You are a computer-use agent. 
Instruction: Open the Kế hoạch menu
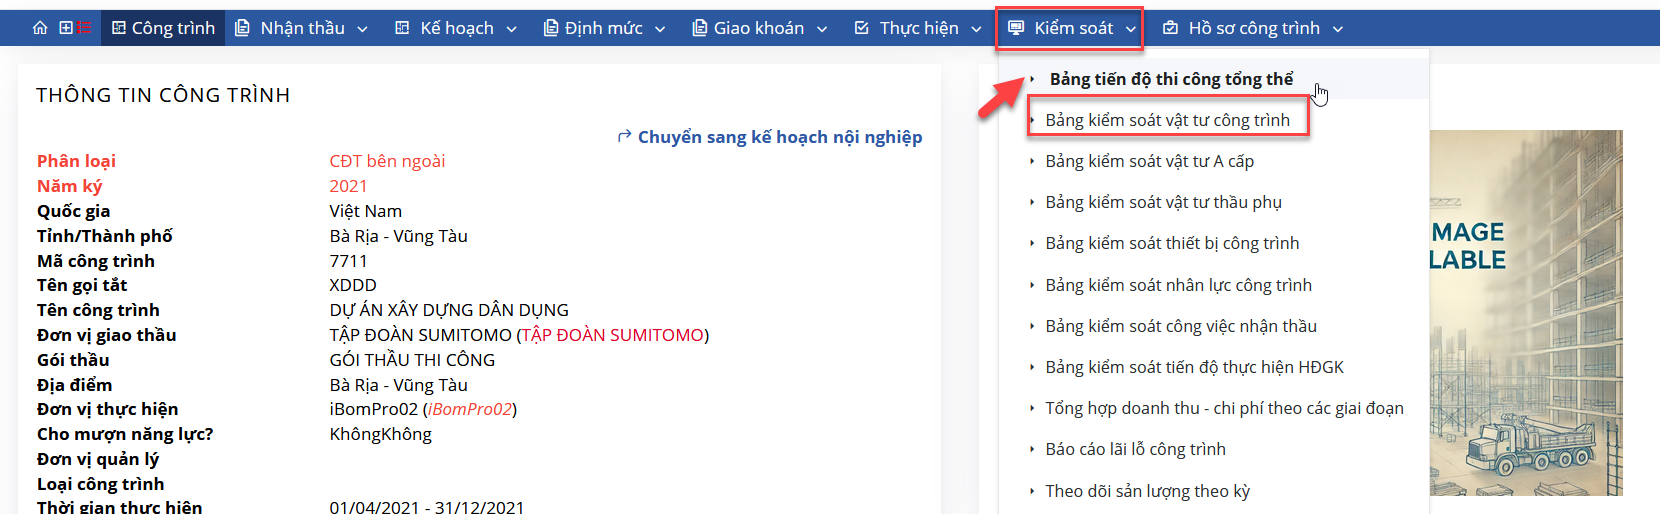click(456, 28)
